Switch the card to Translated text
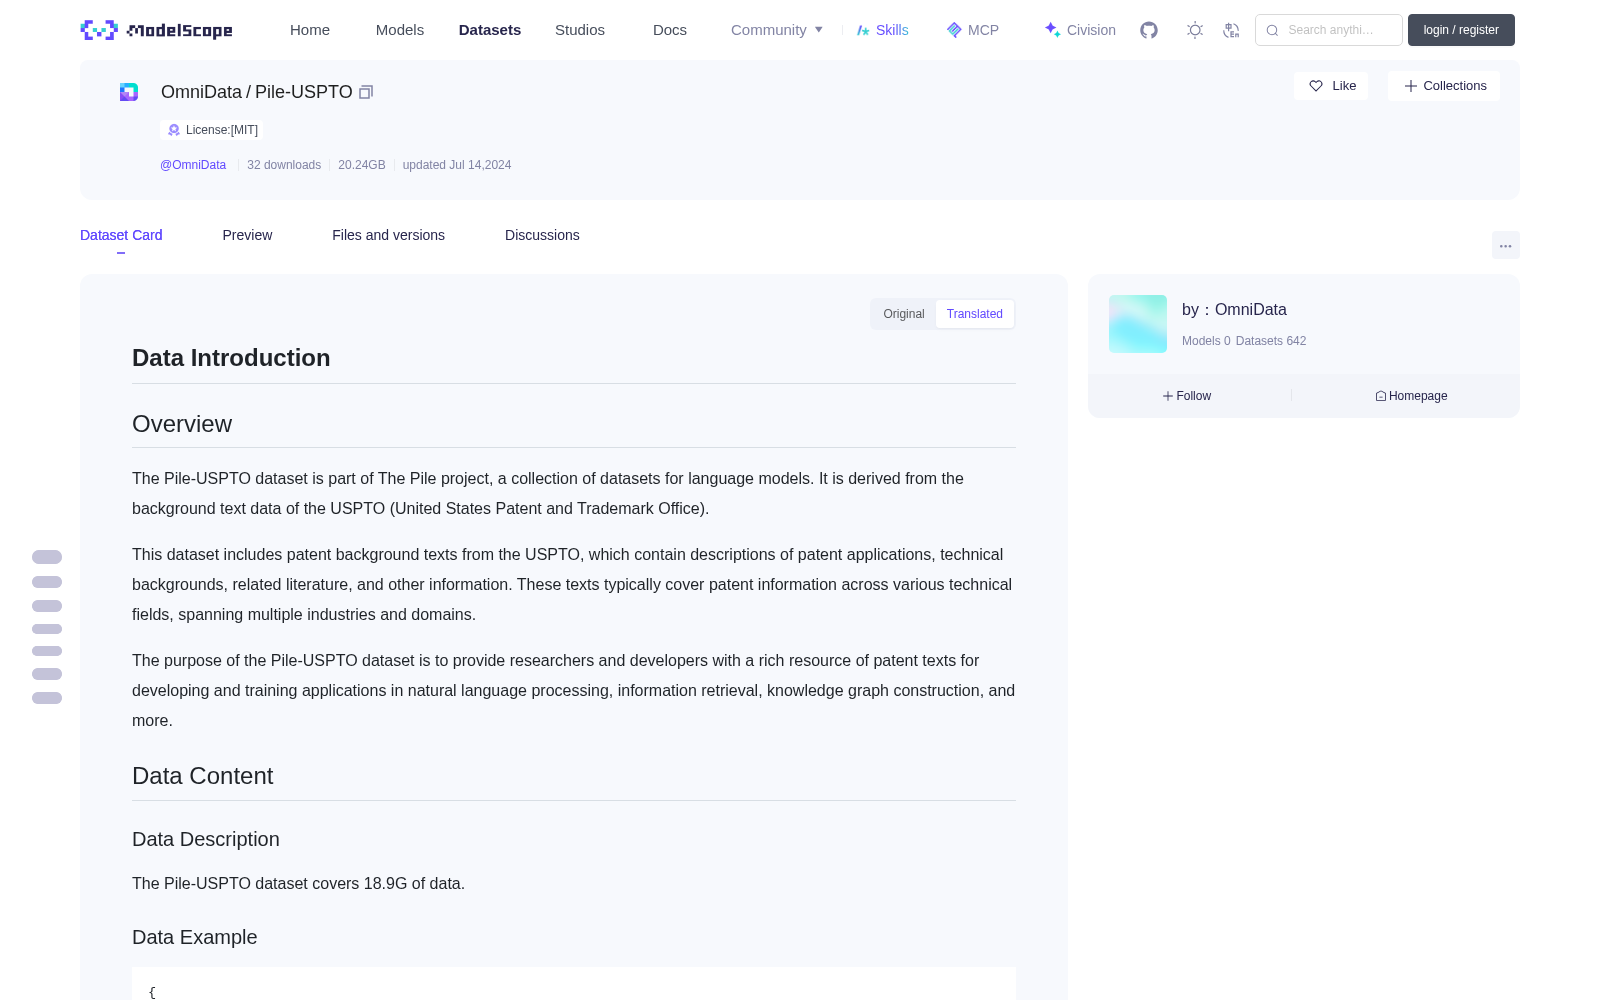 click(975, 314)
